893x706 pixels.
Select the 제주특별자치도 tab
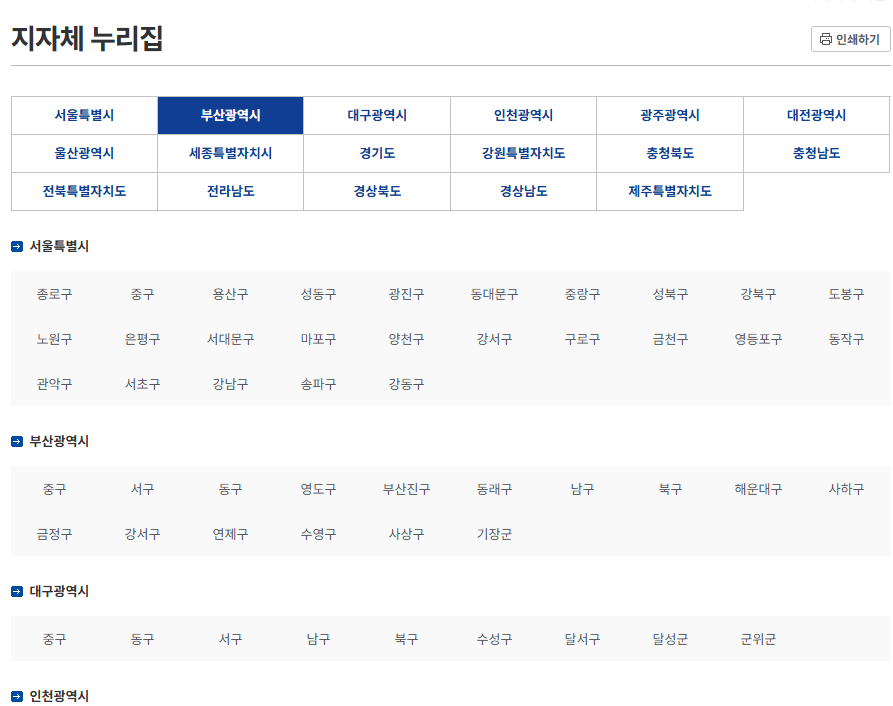[x=670, y=191]
